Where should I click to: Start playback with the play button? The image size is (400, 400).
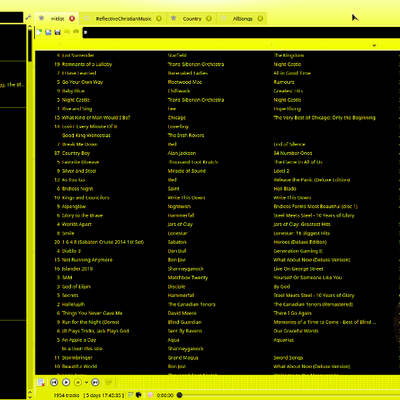pyautogui.click(x=66, y=382)
